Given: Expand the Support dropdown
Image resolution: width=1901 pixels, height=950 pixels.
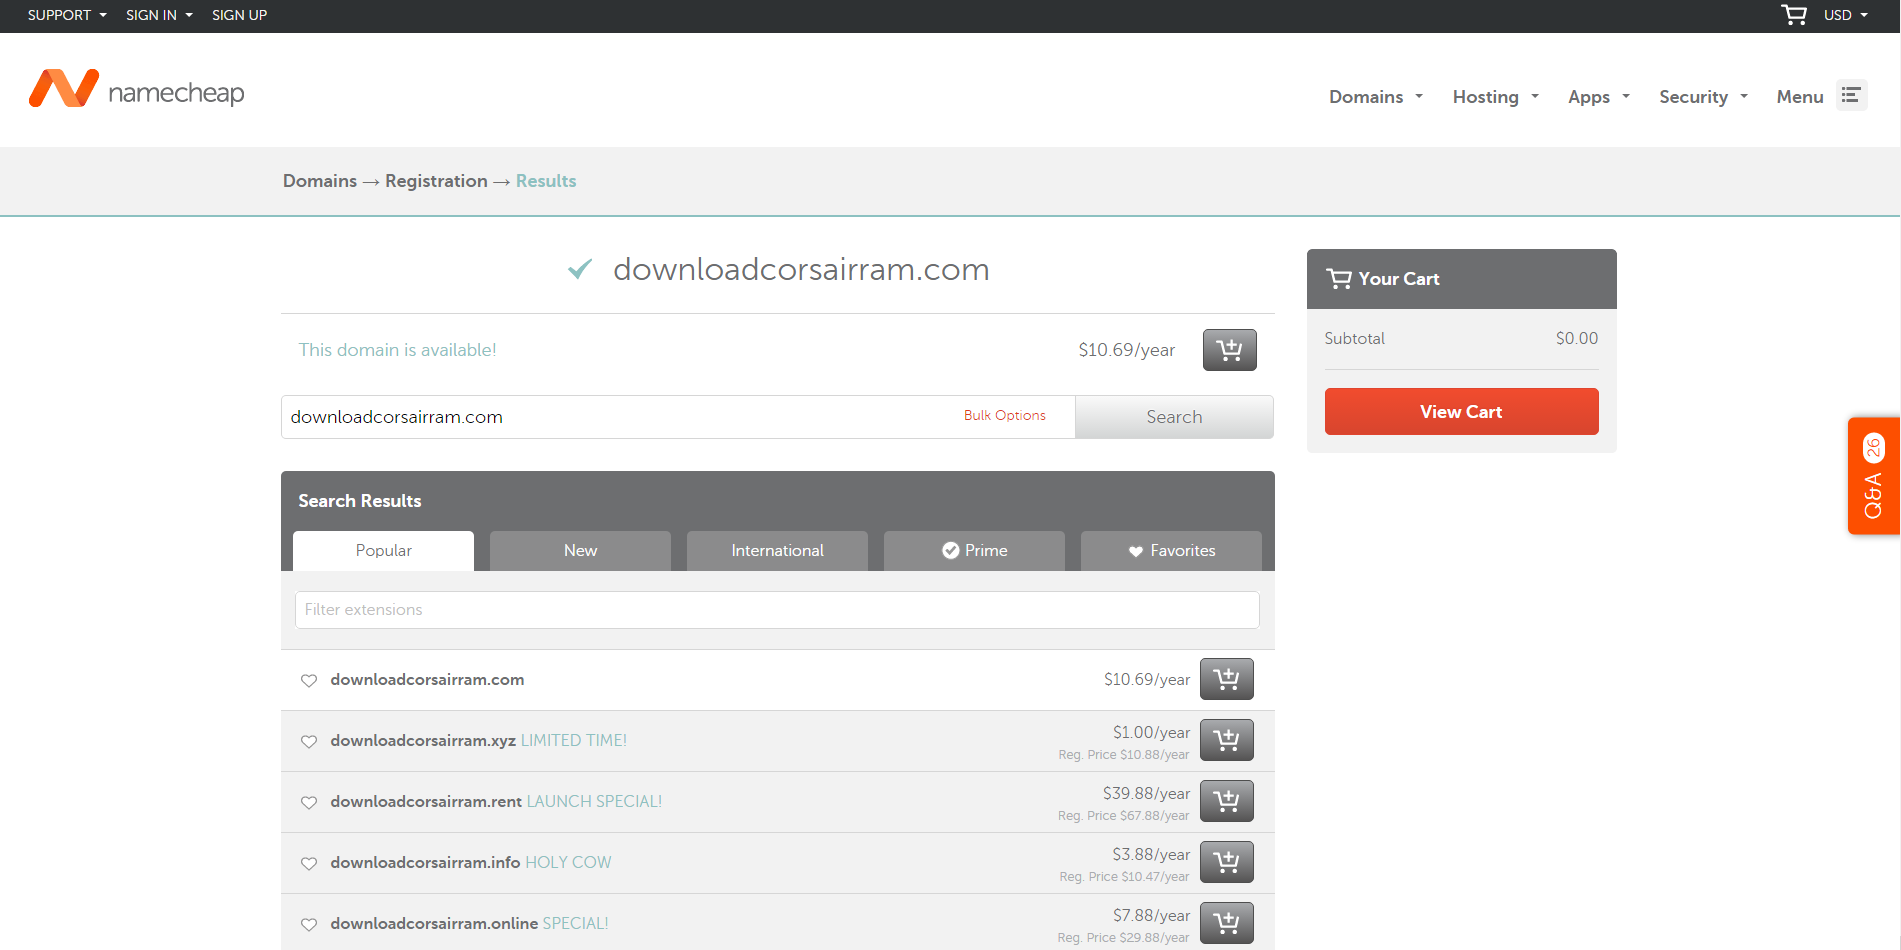Looking at the screenshot, I should pyautogui.click(x=67, y=15).
